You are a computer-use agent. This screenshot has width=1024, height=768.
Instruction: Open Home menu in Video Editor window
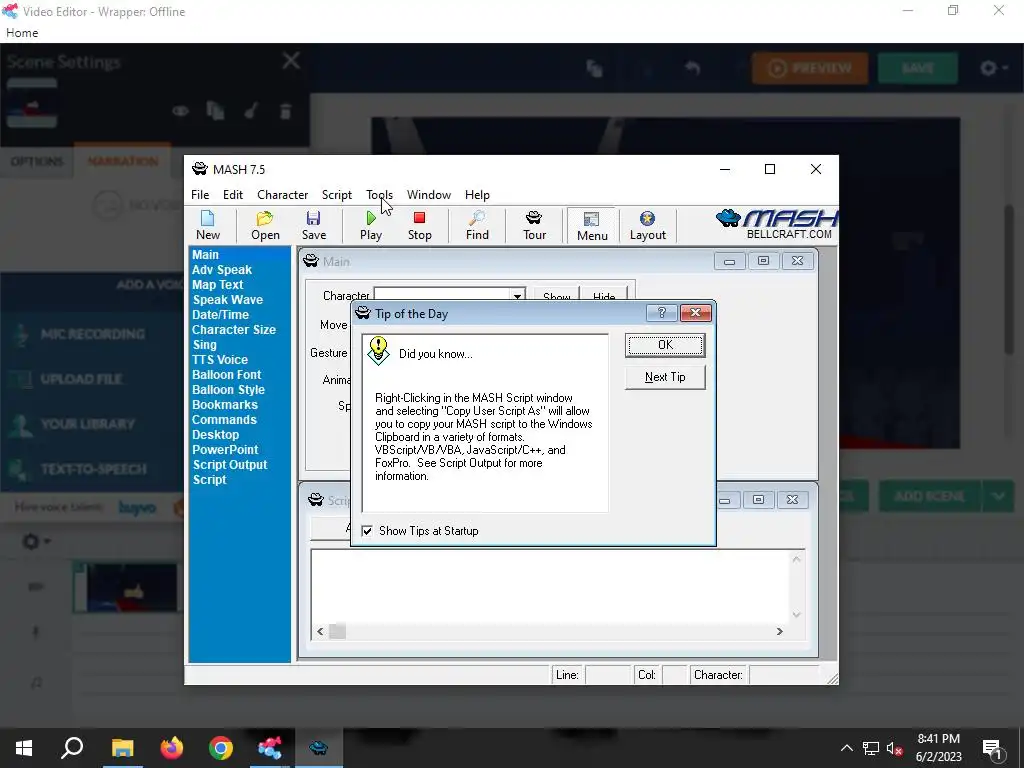pyautogui.click(x=22, y=33)
